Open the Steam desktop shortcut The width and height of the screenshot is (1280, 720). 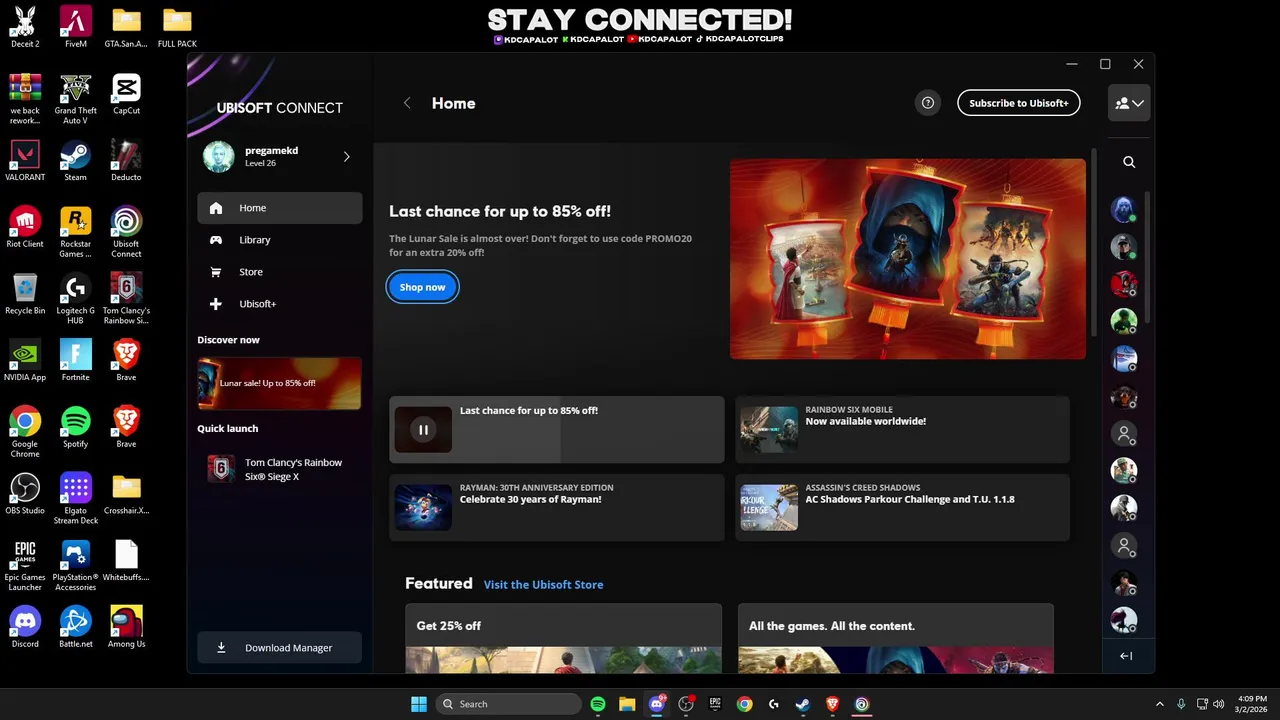click(75, 160)
